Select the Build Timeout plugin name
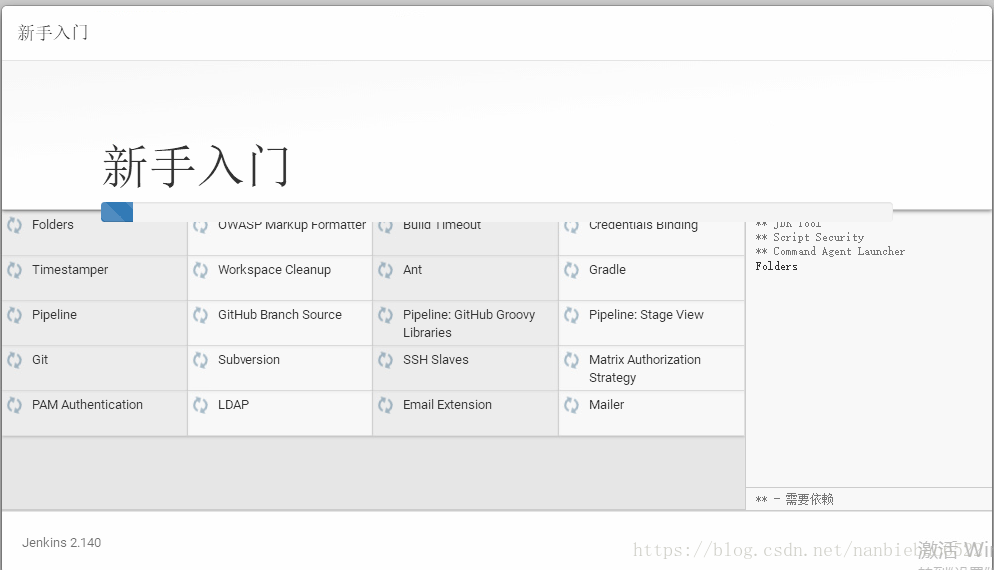 point(442,225)
